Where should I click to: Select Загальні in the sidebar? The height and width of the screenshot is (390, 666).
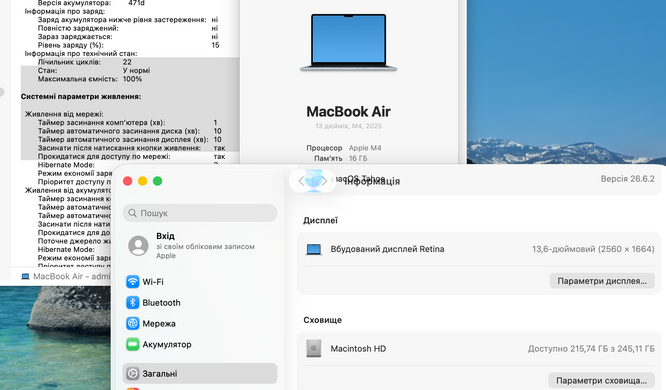coord(200,373)
